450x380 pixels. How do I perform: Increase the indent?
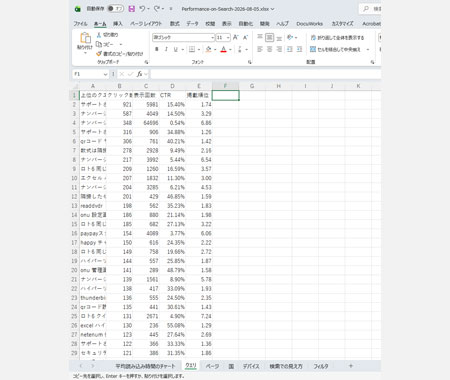point(299,49)
